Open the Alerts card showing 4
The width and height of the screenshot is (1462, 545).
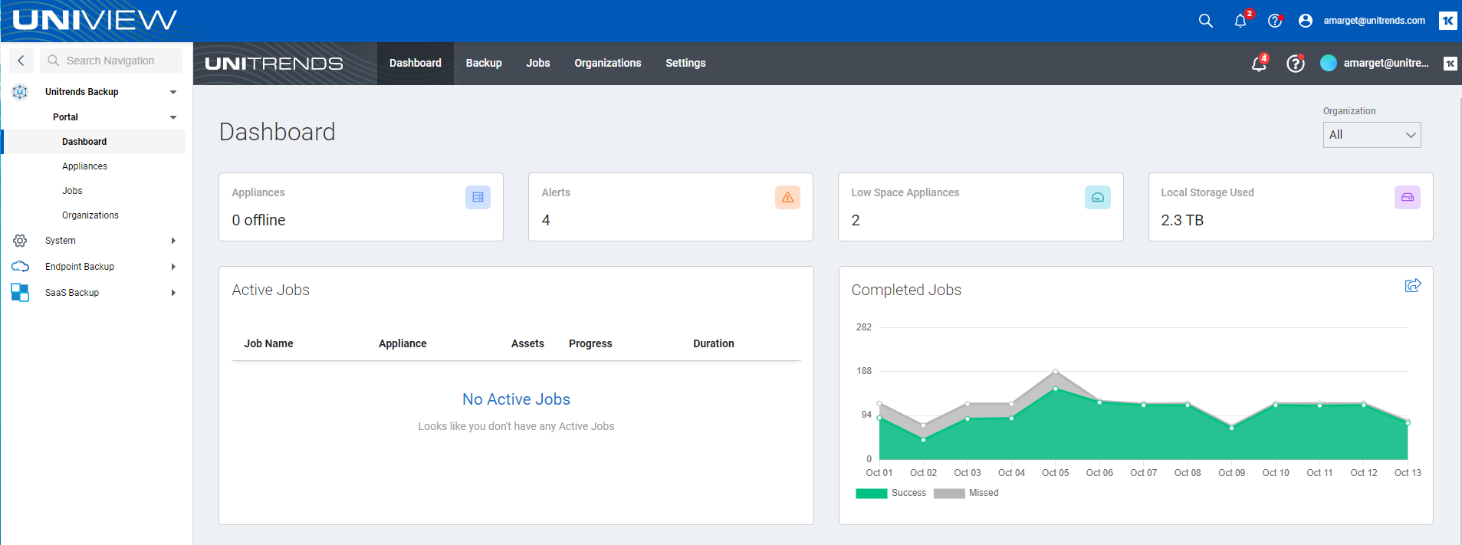(671, 207)
